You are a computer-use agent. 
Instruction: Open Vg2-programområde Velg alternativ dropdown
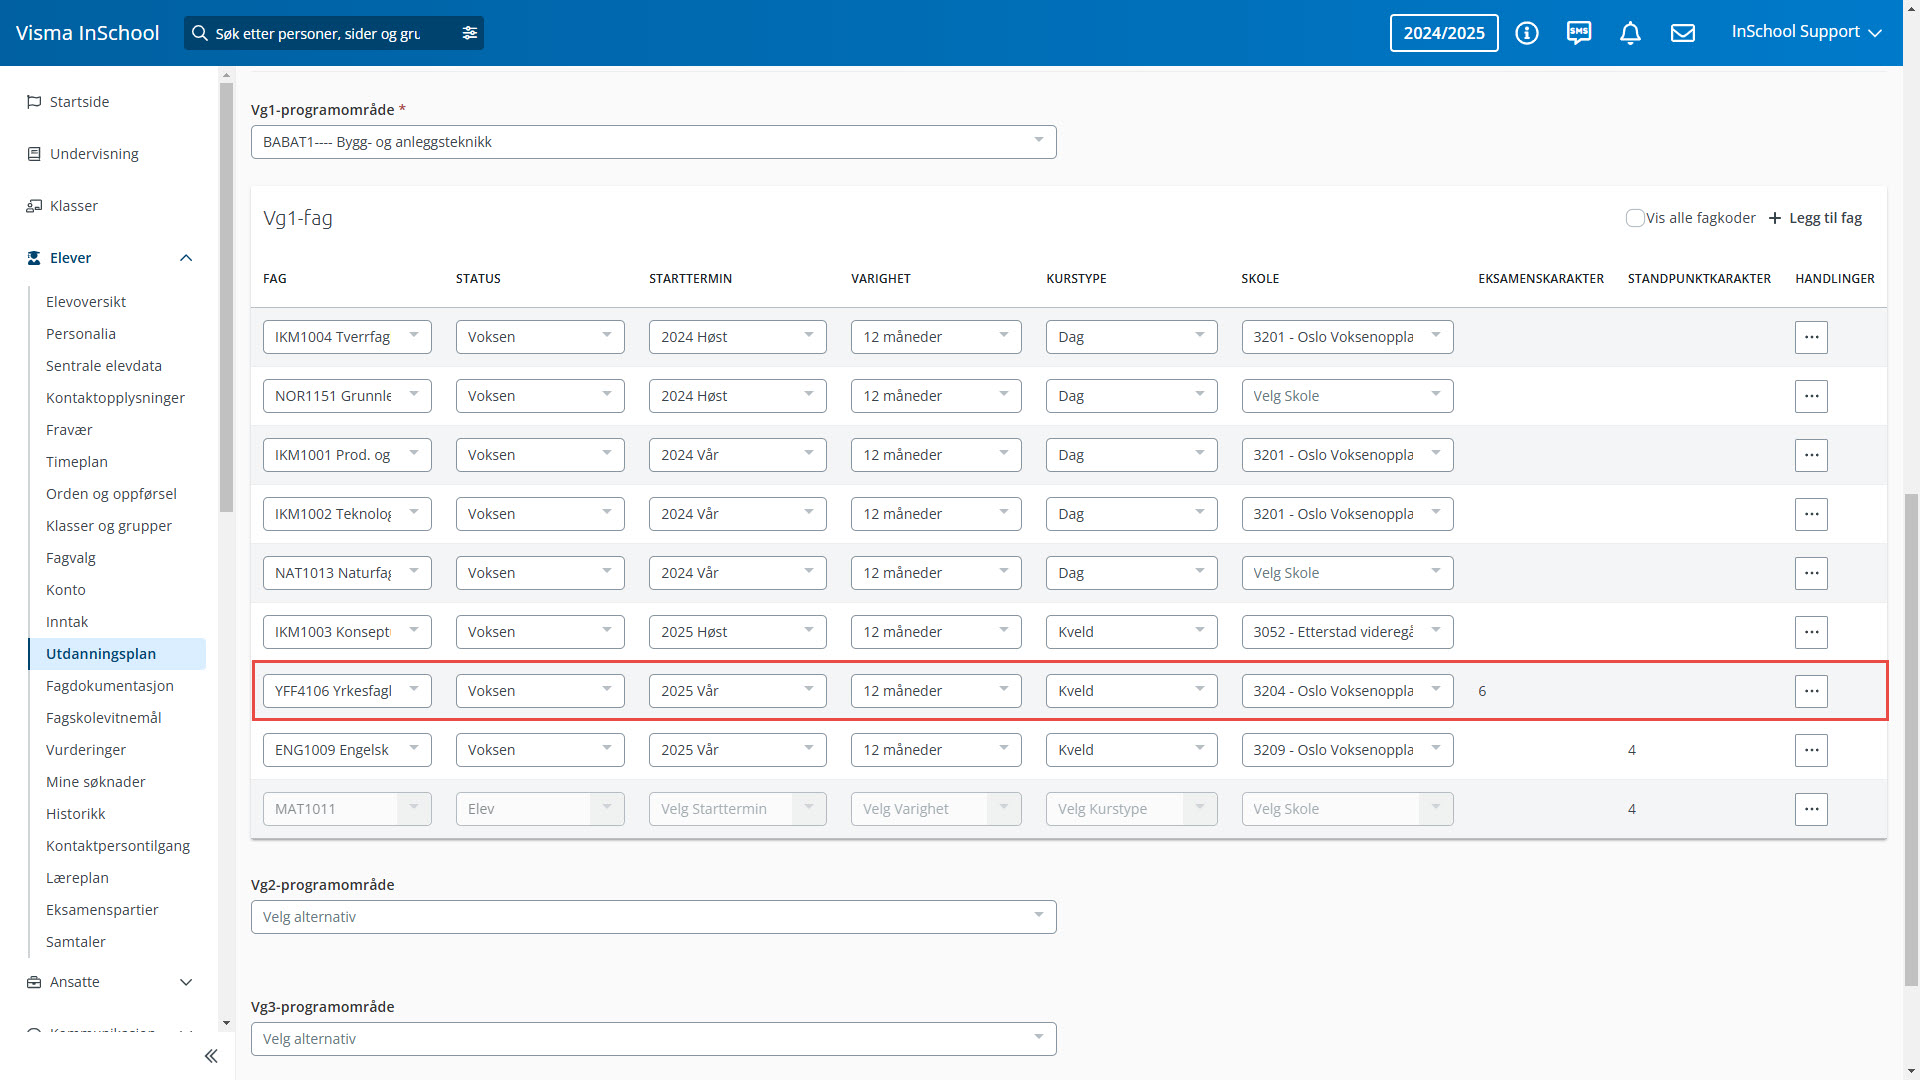pos(653,917)
